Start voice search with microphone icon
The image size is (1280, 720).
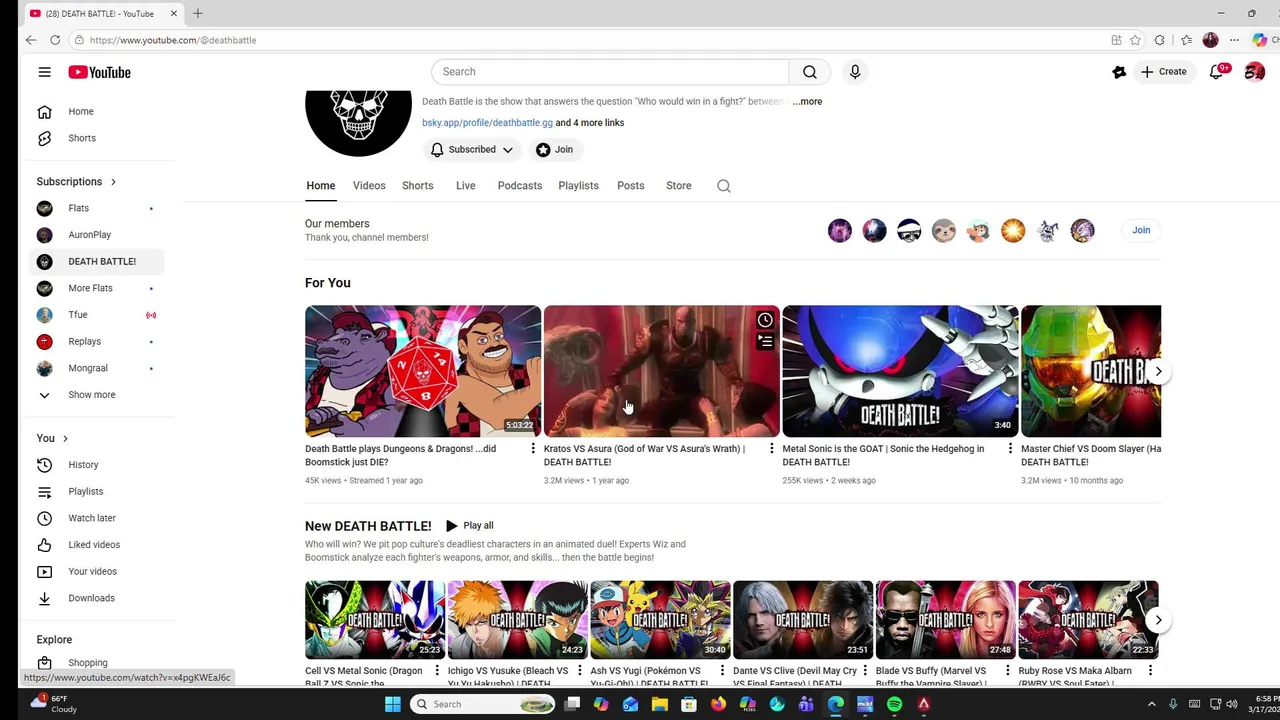(855, 72)
